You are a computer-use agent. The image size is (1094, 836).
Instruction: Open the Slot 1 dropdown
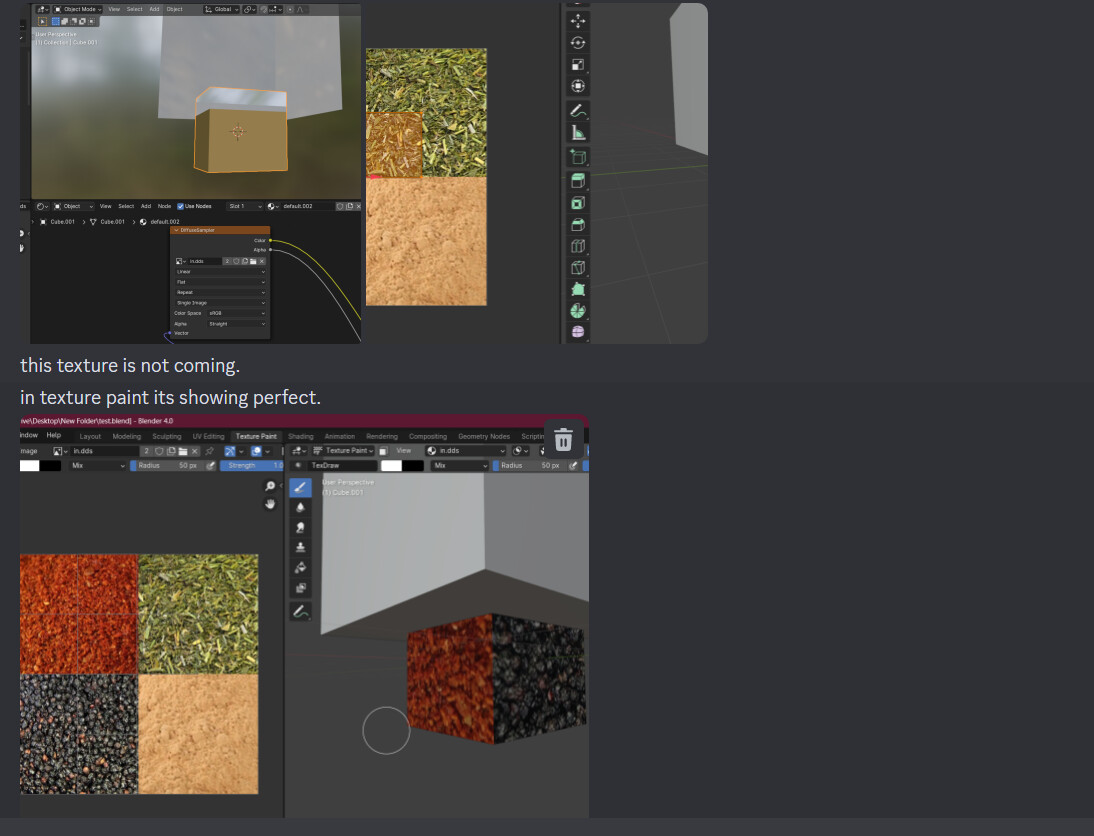(x=245, y=207)
